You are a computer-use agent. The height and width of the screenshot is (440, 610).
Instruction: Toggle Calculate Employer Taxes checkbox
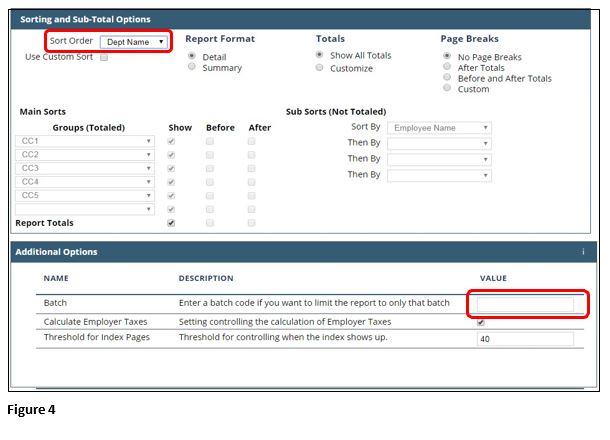click(x=481, y=322)
